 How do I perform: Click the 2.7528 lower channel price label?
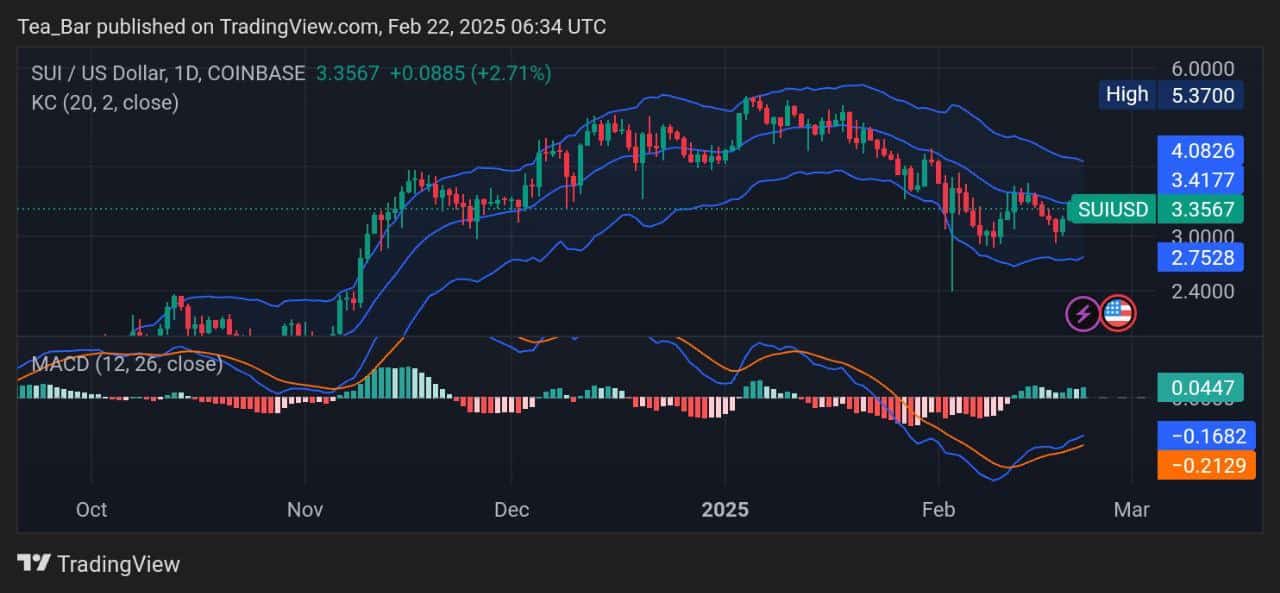(1200, 257)
